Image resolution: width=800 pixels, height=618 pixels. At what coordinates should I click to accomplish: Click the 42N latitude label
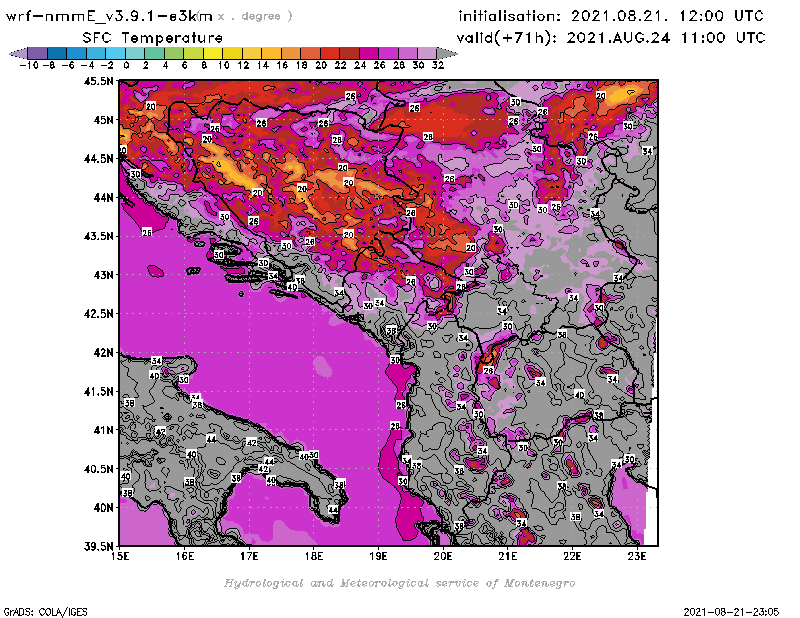click(x=103, y=353)
